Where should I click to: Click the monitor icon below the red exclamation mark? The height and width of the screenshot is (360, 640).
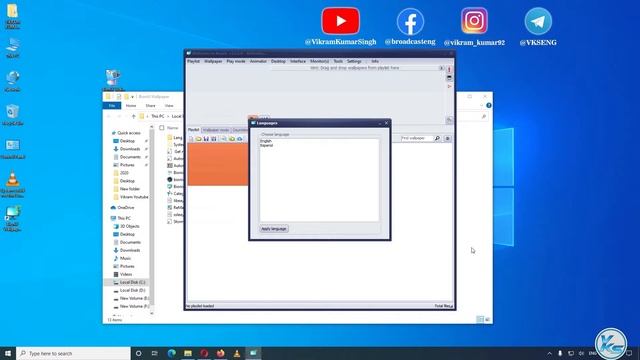449,78
